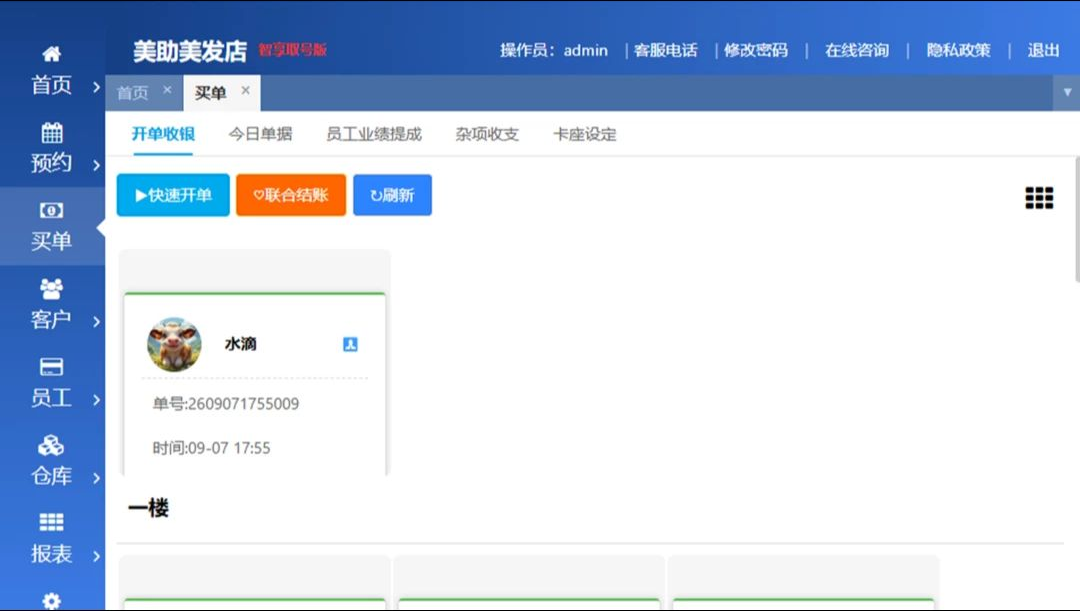Open the 卡座设定 tab
This screenshot has height=611, width=1080.
point(585,134)
